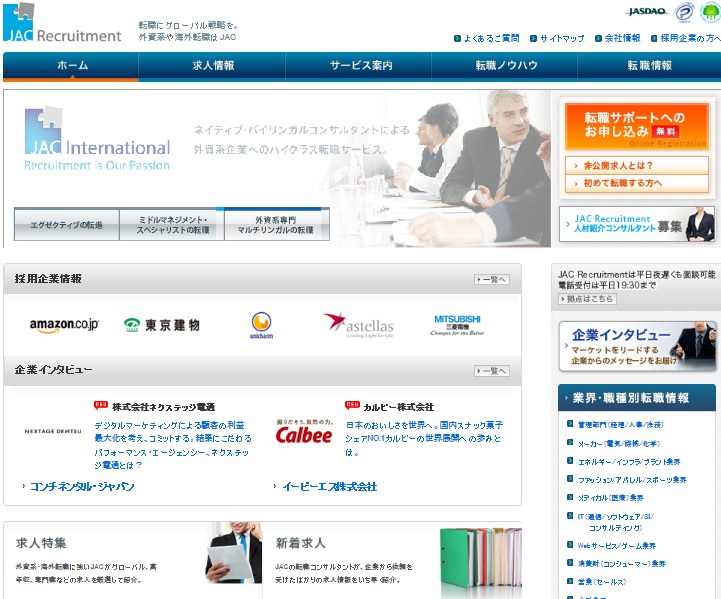The height and width of the screenshot is (599, 721).
Task: Select the 外資系専門 マルチリンガルの転職 tab
Action: pyautogui.click(x=277, y=225)
